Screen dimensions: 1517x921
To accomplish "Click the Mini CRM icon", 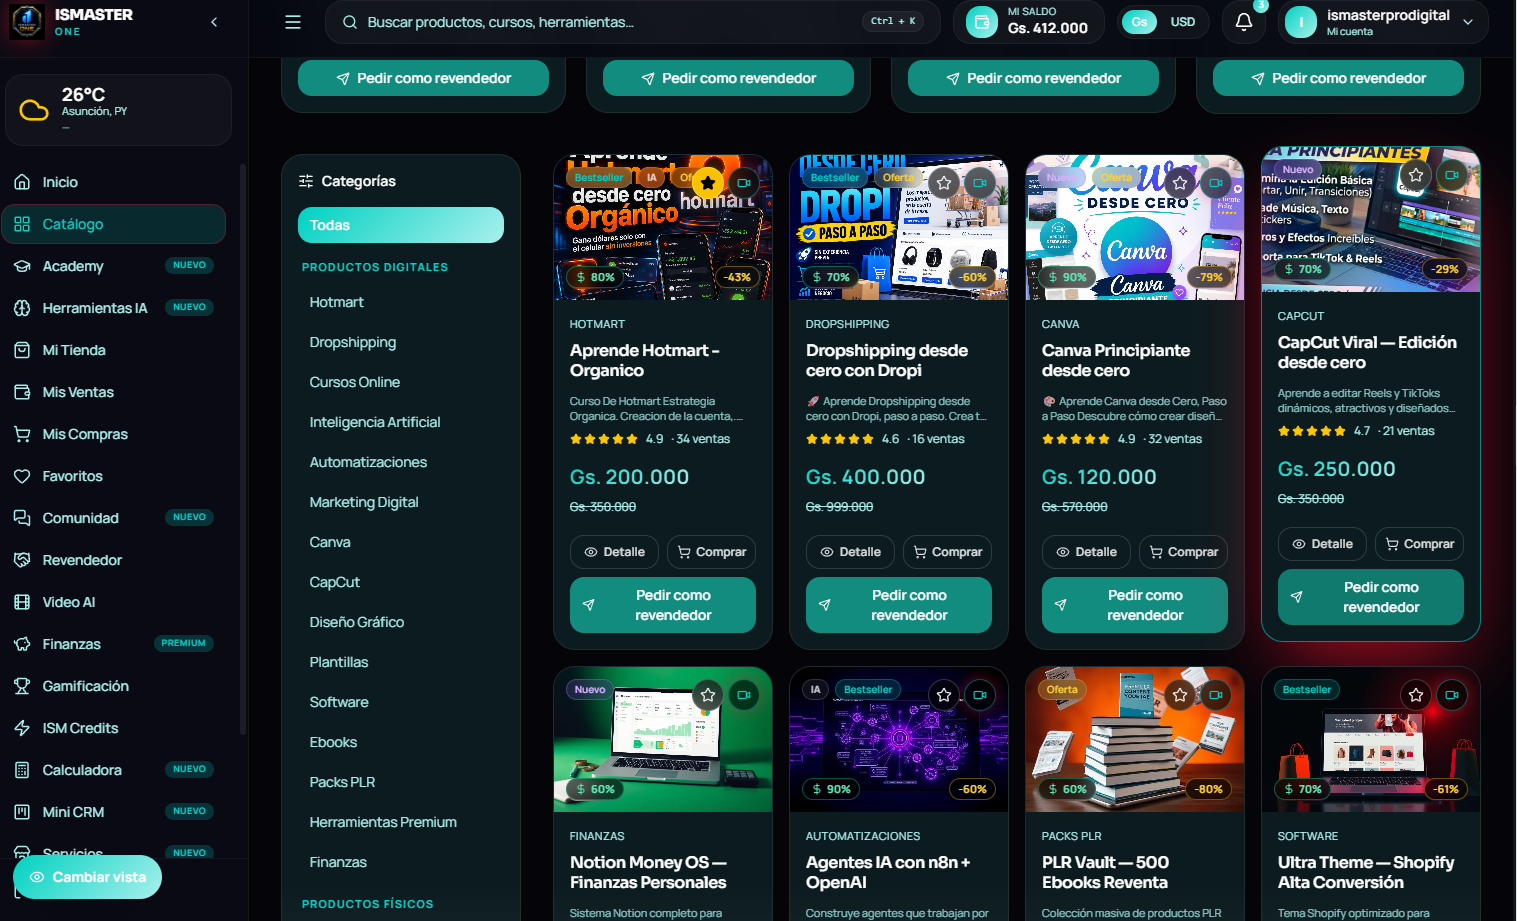I will (22, 812).
